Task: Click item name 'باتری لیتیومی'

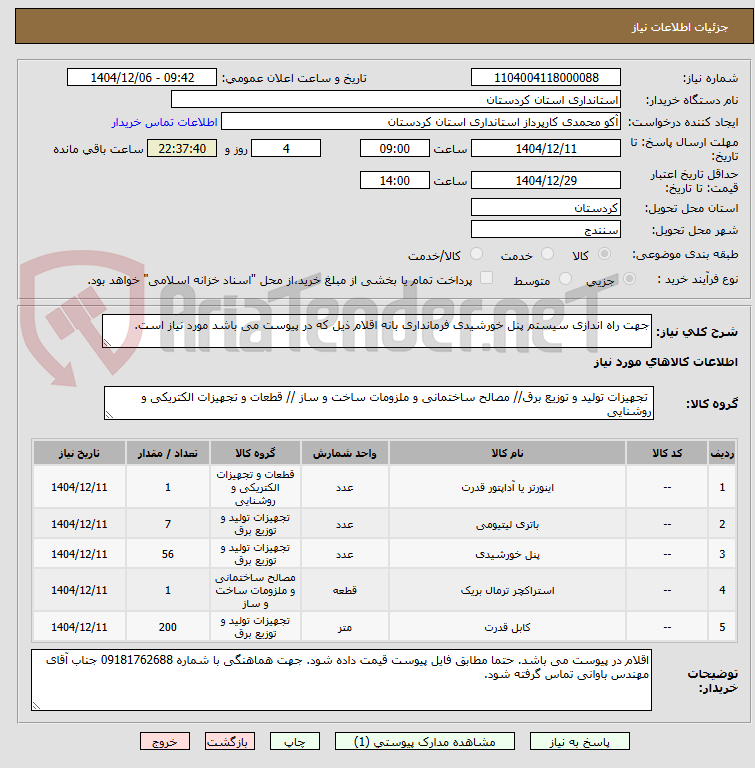Action: pyautogui.click(x=507, y=525)
